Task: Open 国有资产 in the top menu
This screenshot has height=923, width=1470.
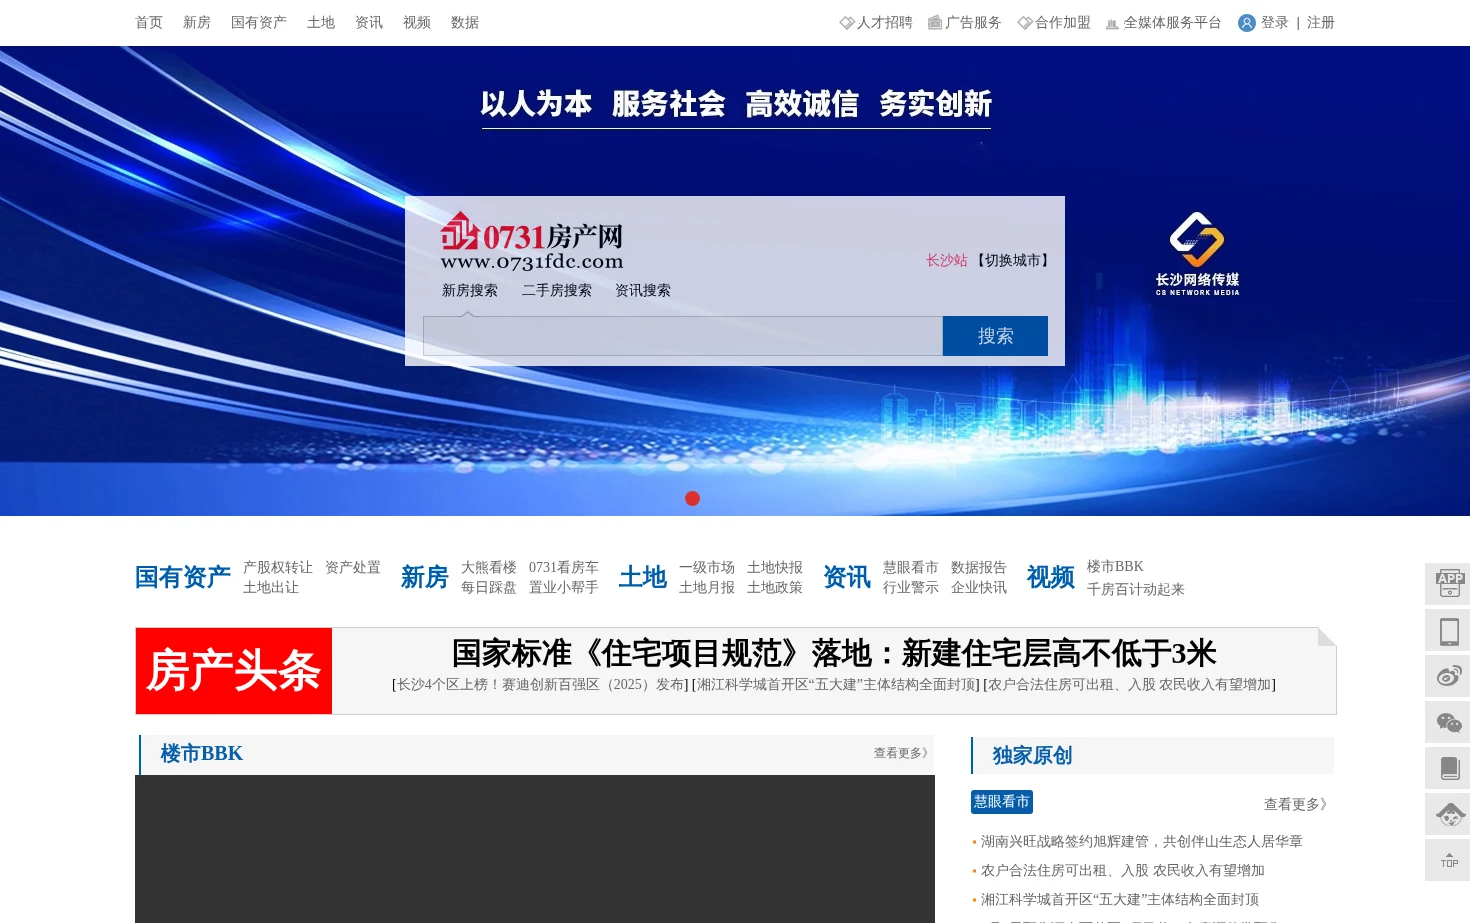Action: (259, 23)
